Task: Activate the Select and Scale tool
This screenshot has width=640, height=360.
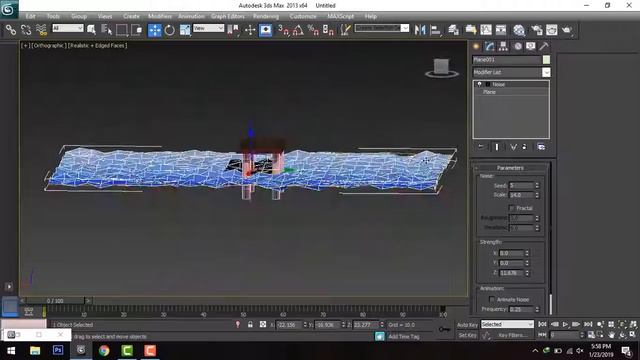Action: pyautogui.click(x=185, y=30)
